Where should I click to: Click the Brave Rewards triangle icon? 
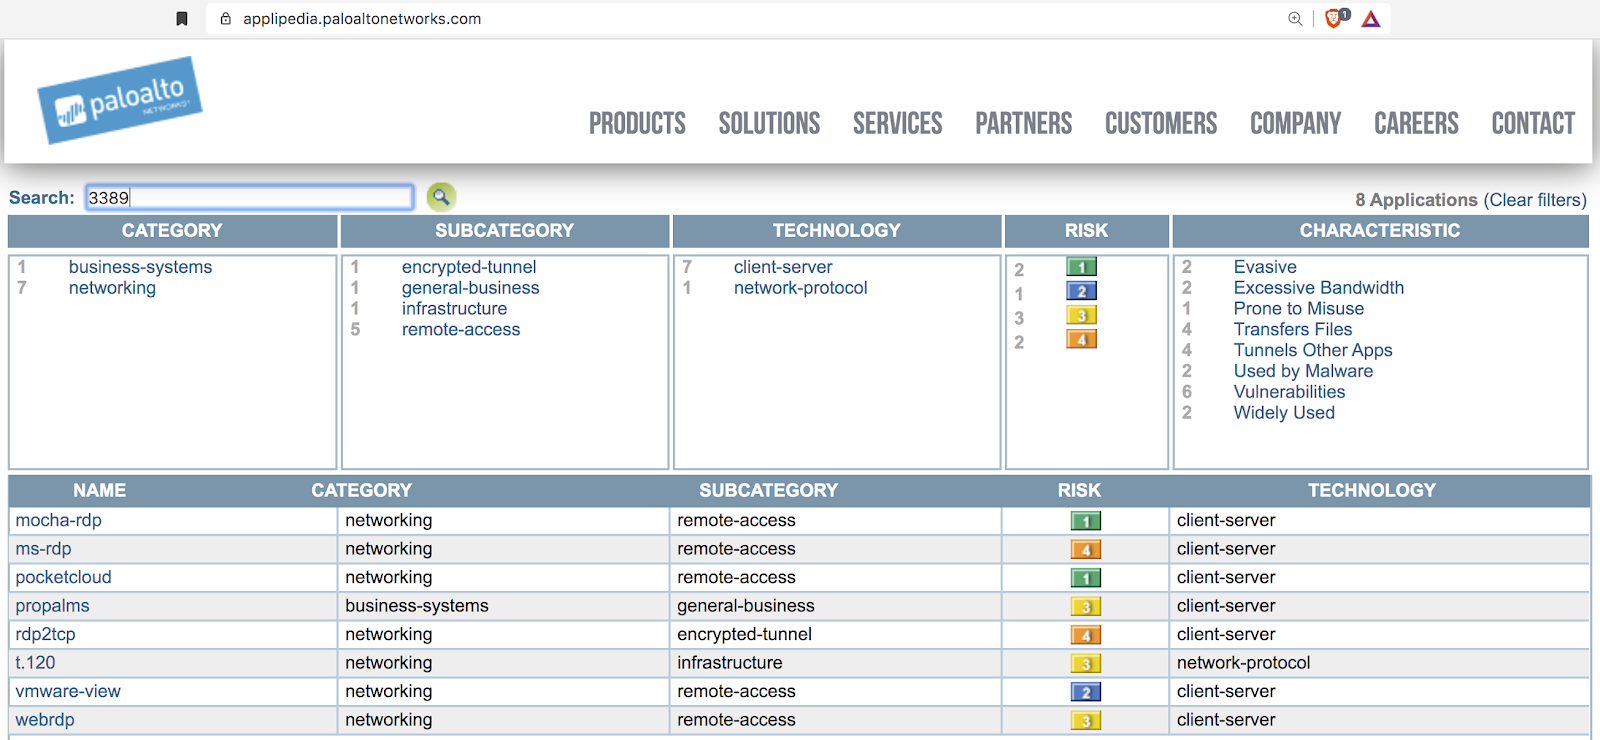1371,19
